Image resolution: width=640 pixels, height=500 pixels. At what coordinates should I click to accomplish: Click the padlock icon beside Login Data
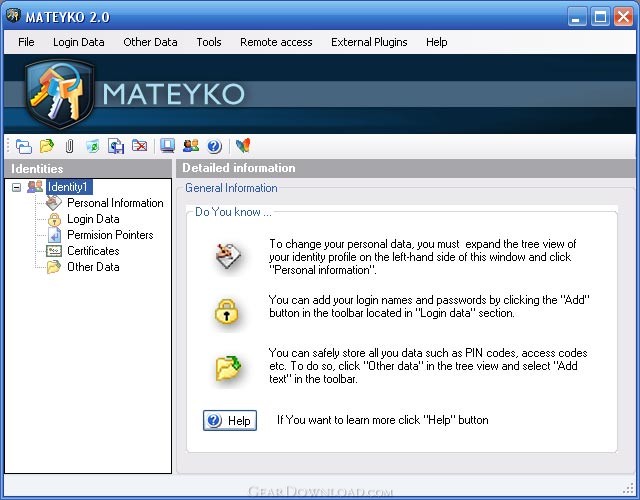[x=54, y=219]
